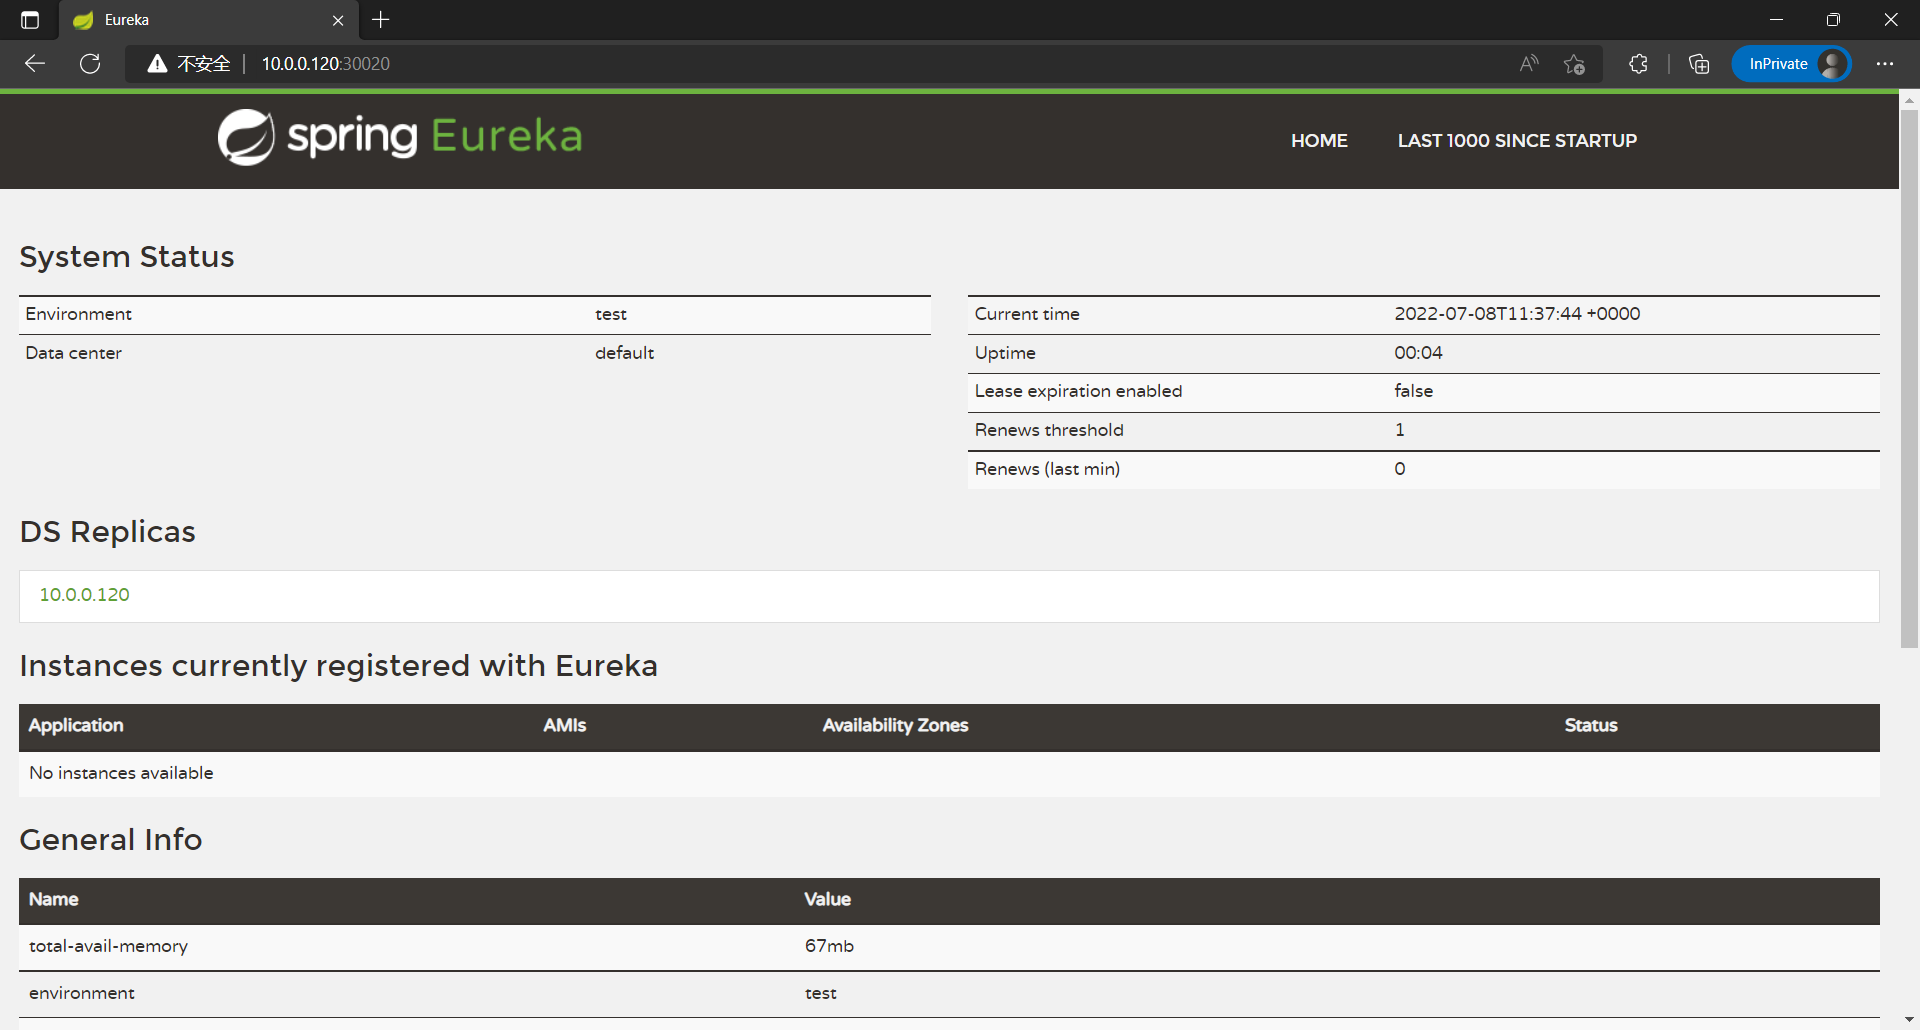Viewport: 1920px width, 1030px height.
Task: Click Data center value default
Action: tap(624, 353)
